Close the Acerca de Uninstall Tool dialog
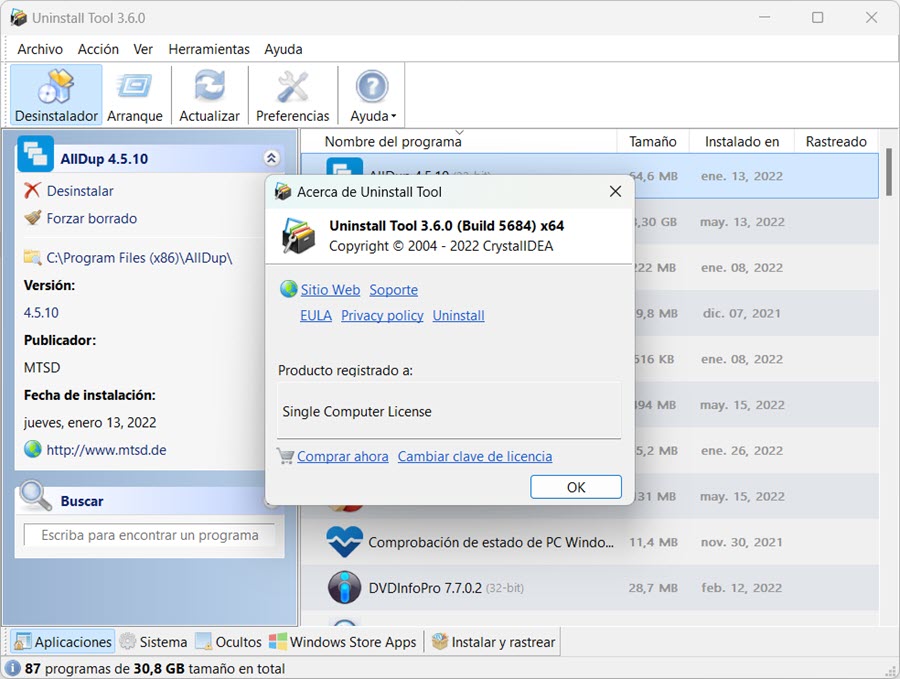900x679 pixels. [x=615, y=191]
